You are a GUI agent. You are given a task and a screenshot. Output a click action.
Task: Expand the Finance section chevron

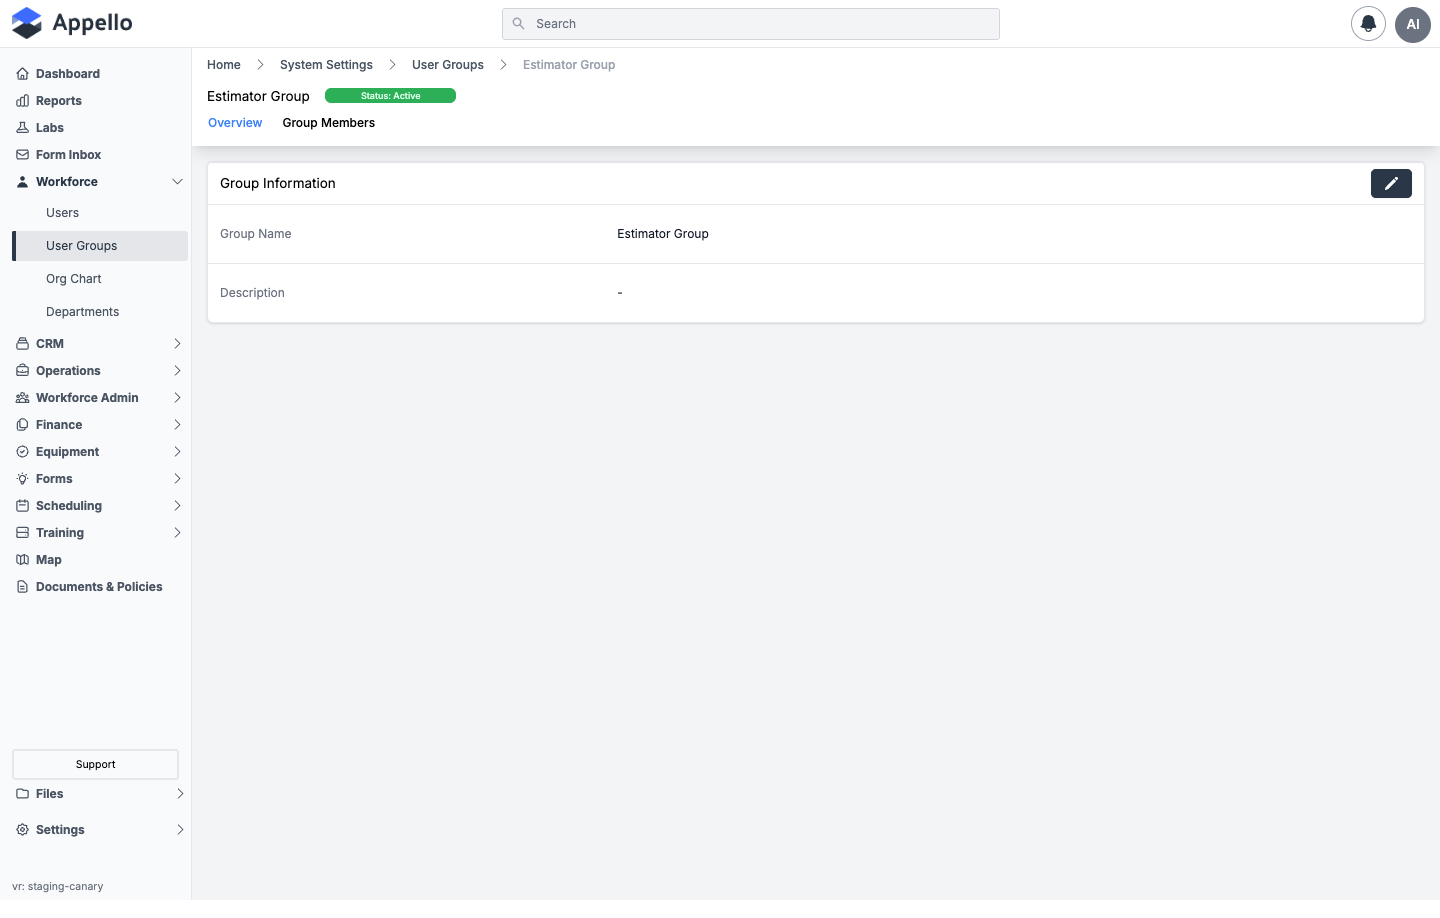pos(177,425)
